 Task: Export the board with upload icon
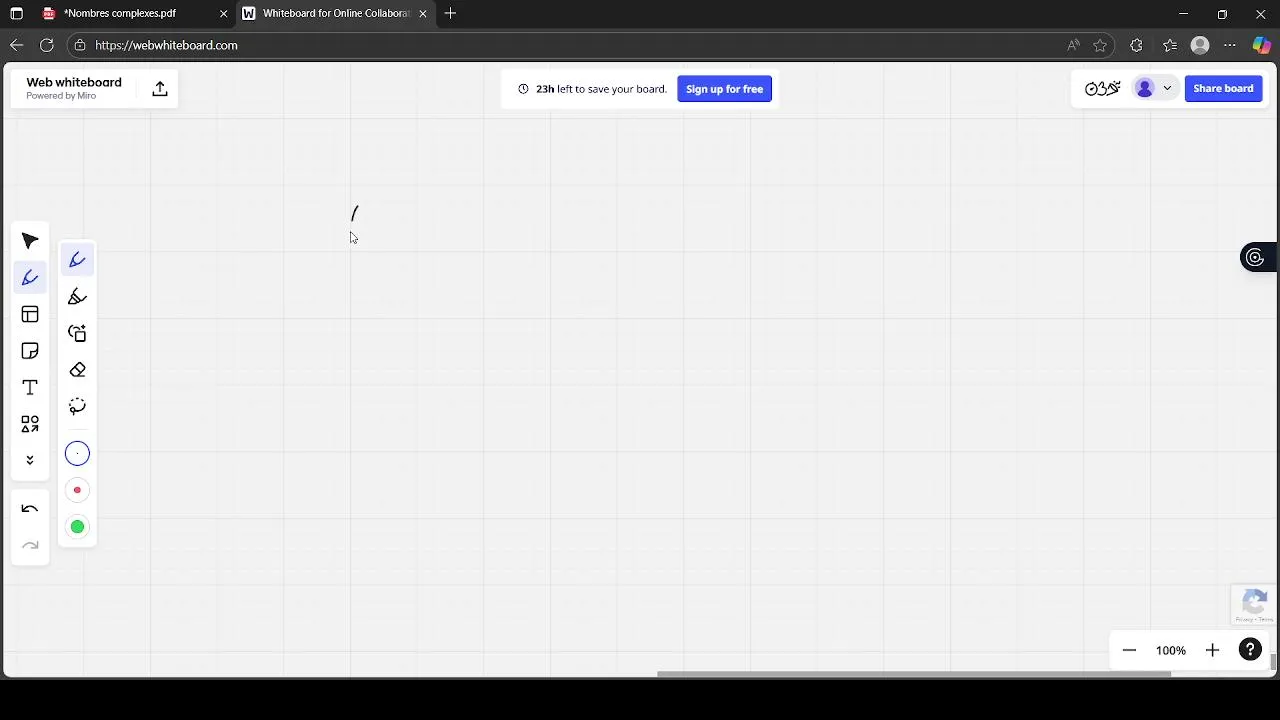point(160,89)
